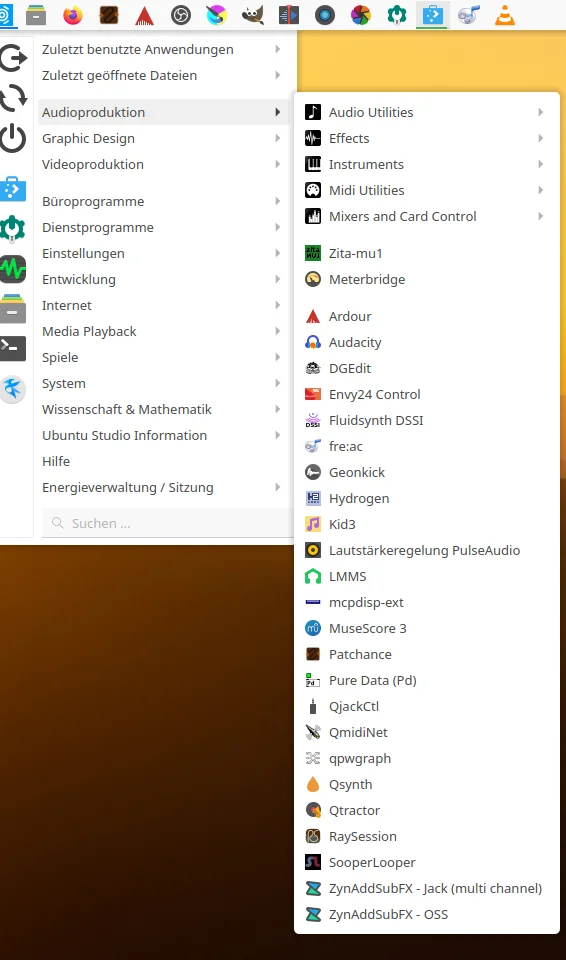The height and width of the screenshot is (960, 566).
Task: Click the Audacity headphones icon
Action: point(312,342)
